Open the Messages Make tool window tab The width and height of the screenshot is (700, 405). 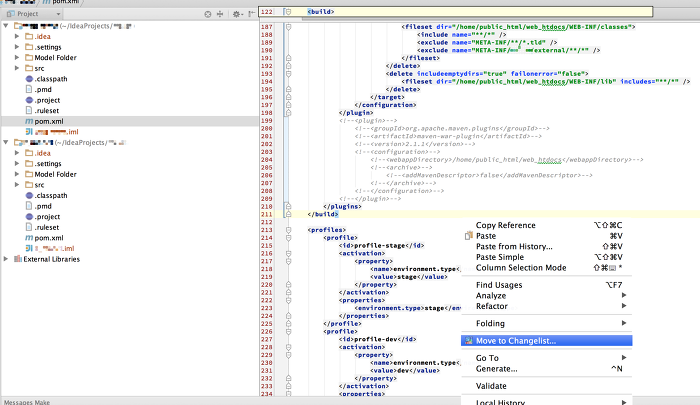(27, 402)
